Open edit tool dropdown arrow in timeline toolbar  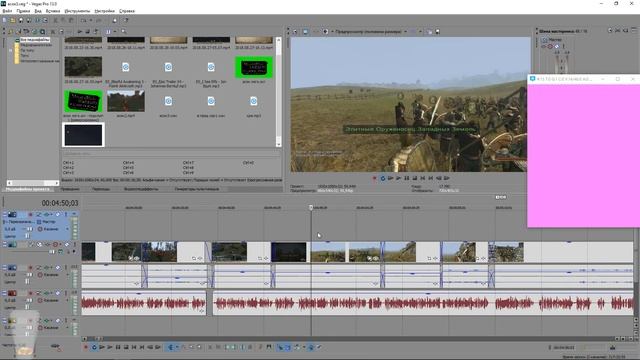pos(177,347)
